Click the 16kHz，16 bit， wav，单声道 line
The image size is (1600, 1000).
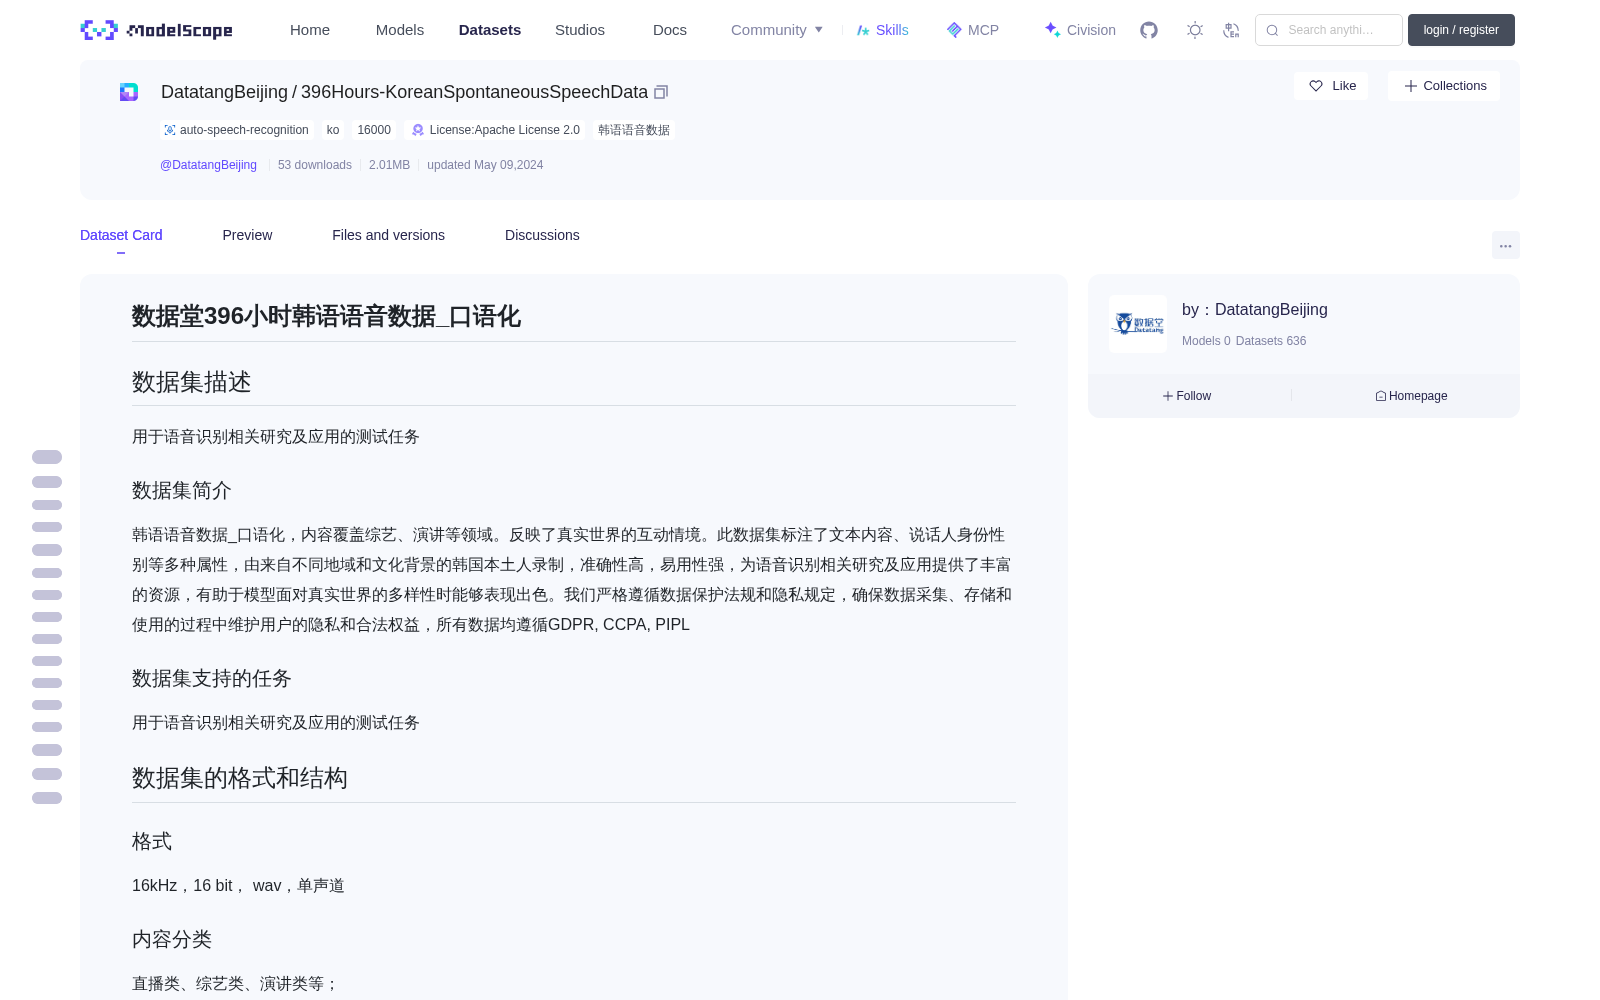pyautogui.click(x=238, y=886)
